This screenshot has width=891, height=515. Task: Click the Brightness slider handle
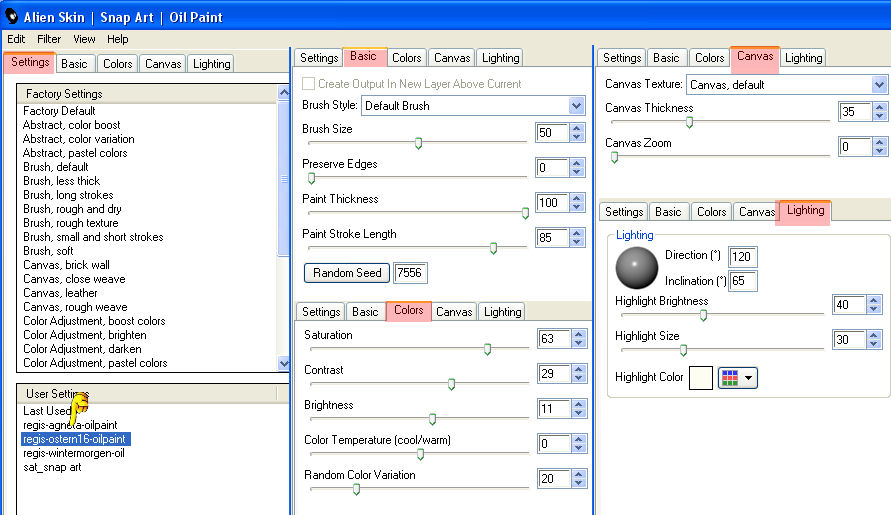click(x=432, y=420)
